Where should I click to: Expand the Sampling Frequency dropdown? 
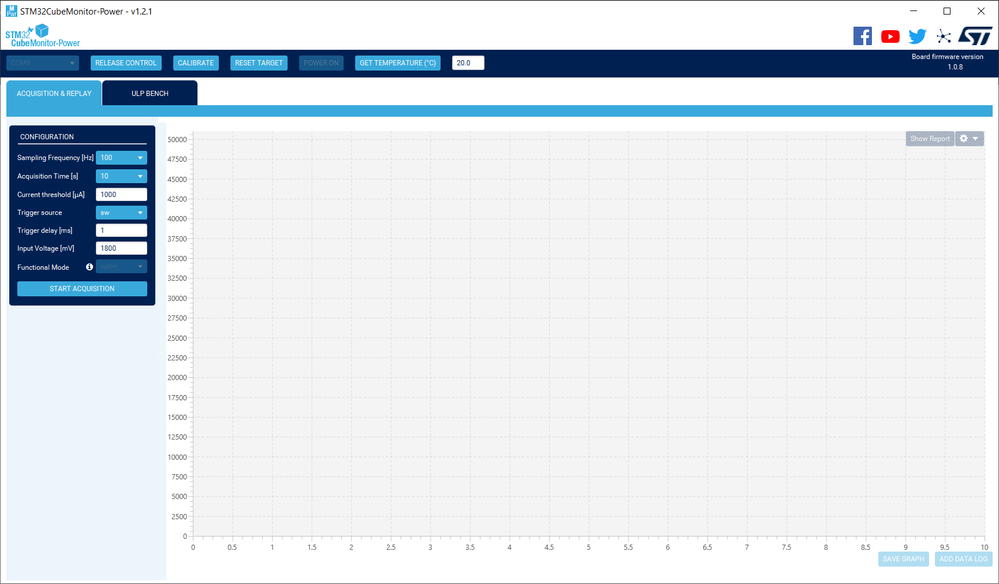click(x=121, y=157)
